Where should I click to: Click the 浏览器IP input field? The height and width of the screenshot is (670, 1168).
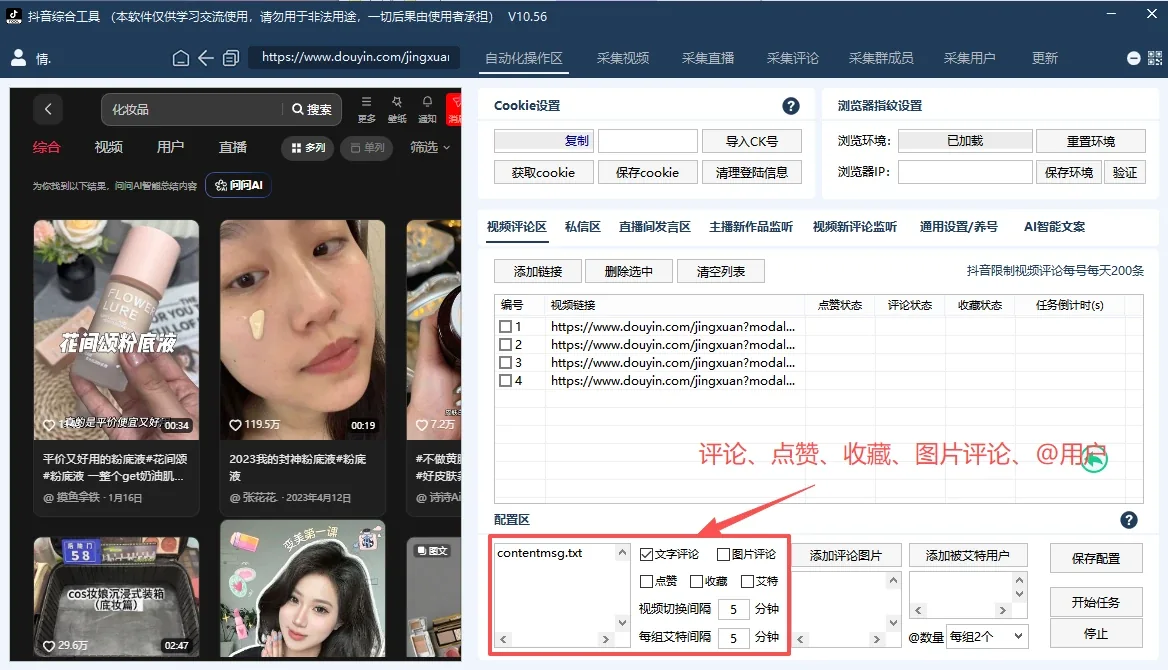point(965,172)
